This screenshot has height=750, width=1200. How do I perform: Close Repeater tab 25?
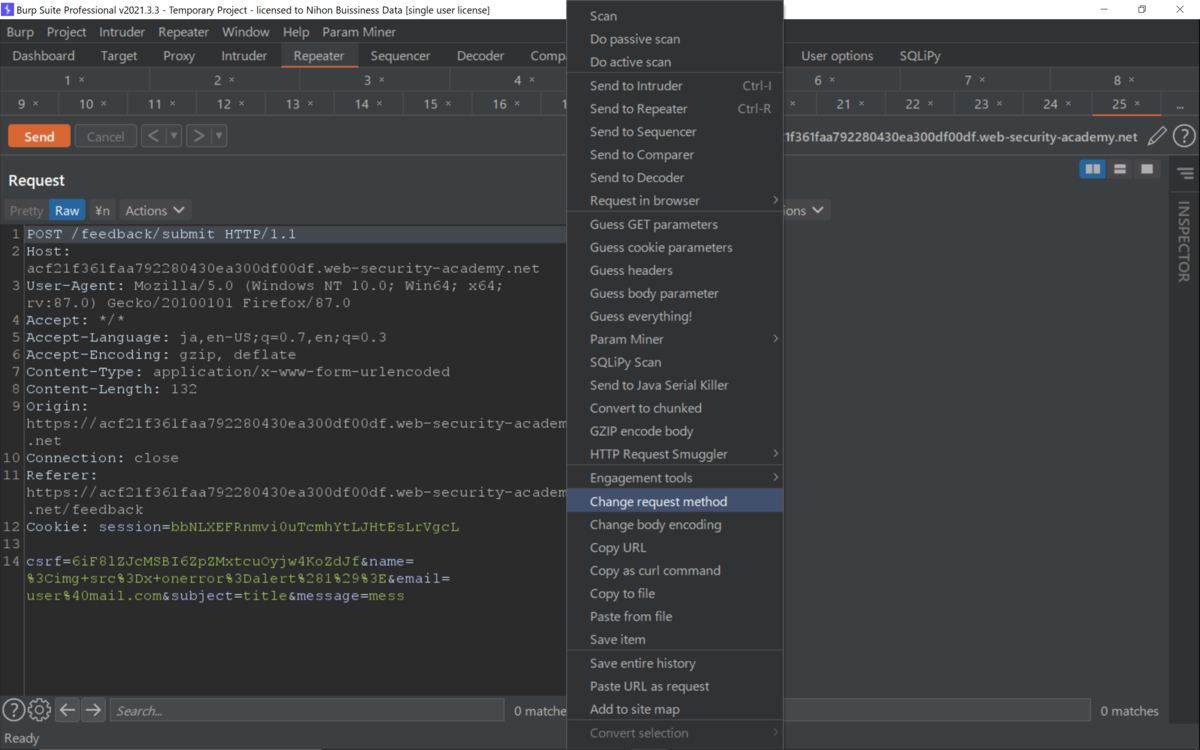1137,104
